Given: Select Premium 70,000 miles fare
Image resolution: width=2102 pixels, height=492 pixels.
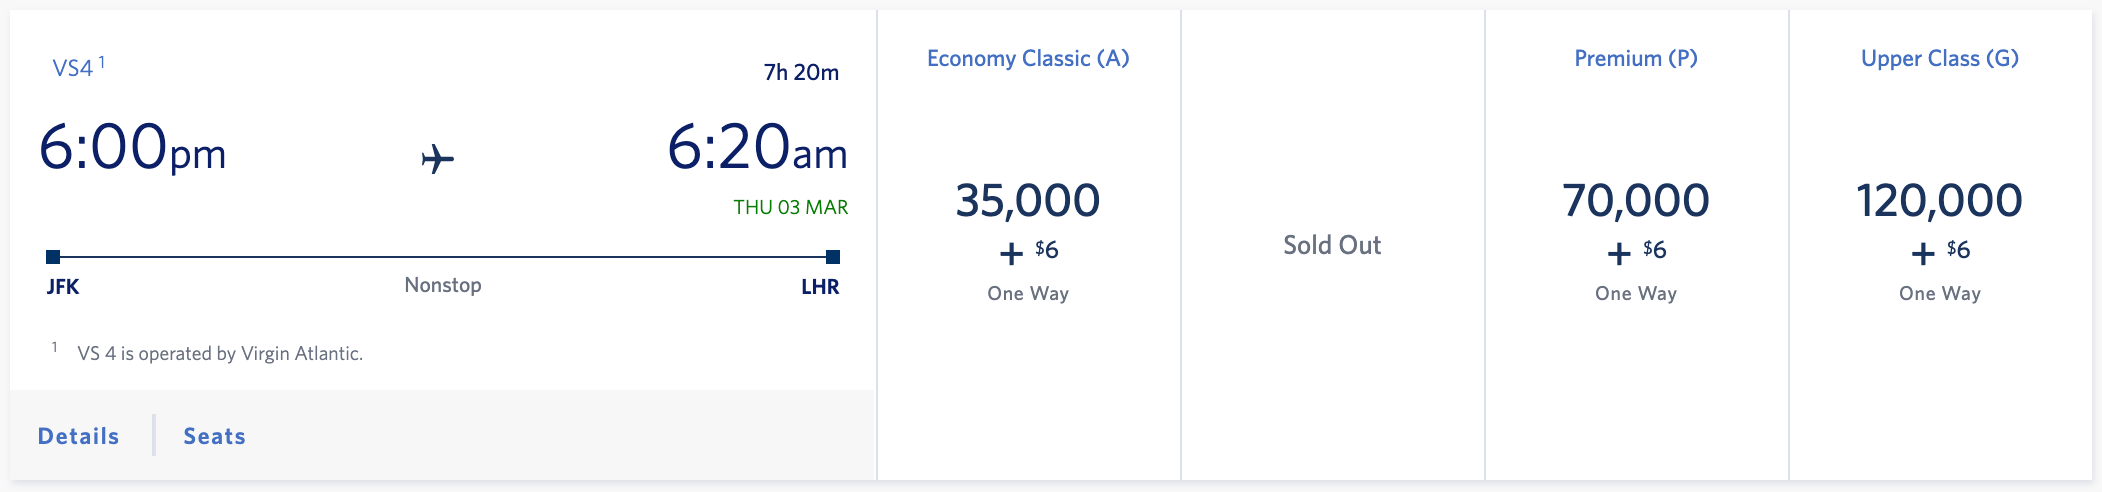Looking at the screenshot, I should pos(1636,241).
